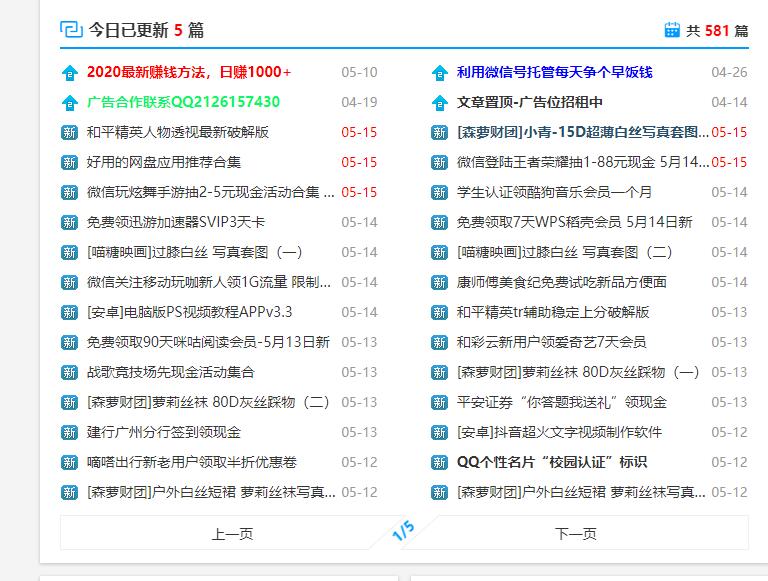The height and width of the screenshot is (581, 768).
Task: Open [森萝财团]萝莉丝袜 80D灰丝踩物（一）
Action: [x=578, y=372]
